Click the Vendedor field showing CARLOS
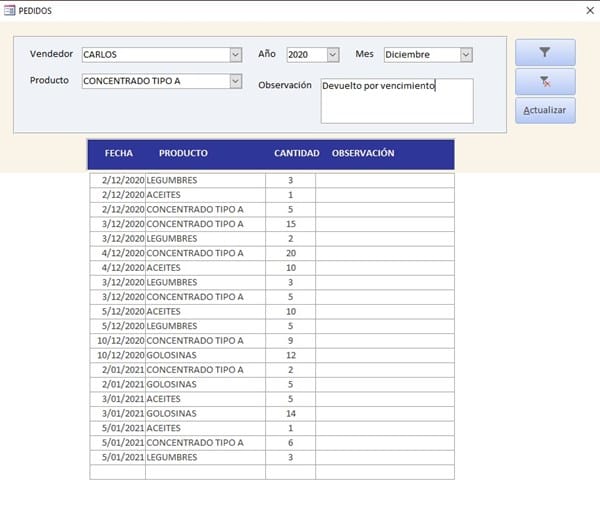The image size is (600, 511). click(x=155, y=54)
